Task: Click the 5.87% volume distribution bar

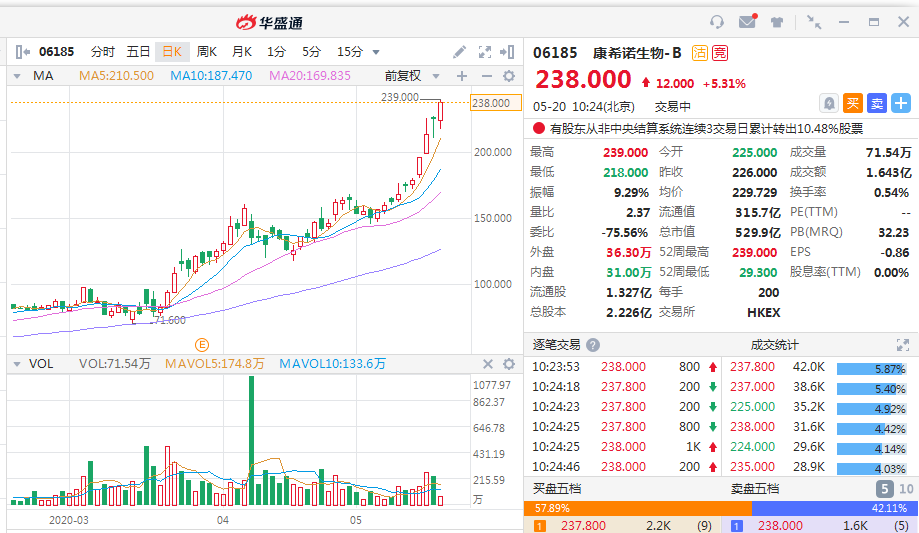Action: coord(872,369)
